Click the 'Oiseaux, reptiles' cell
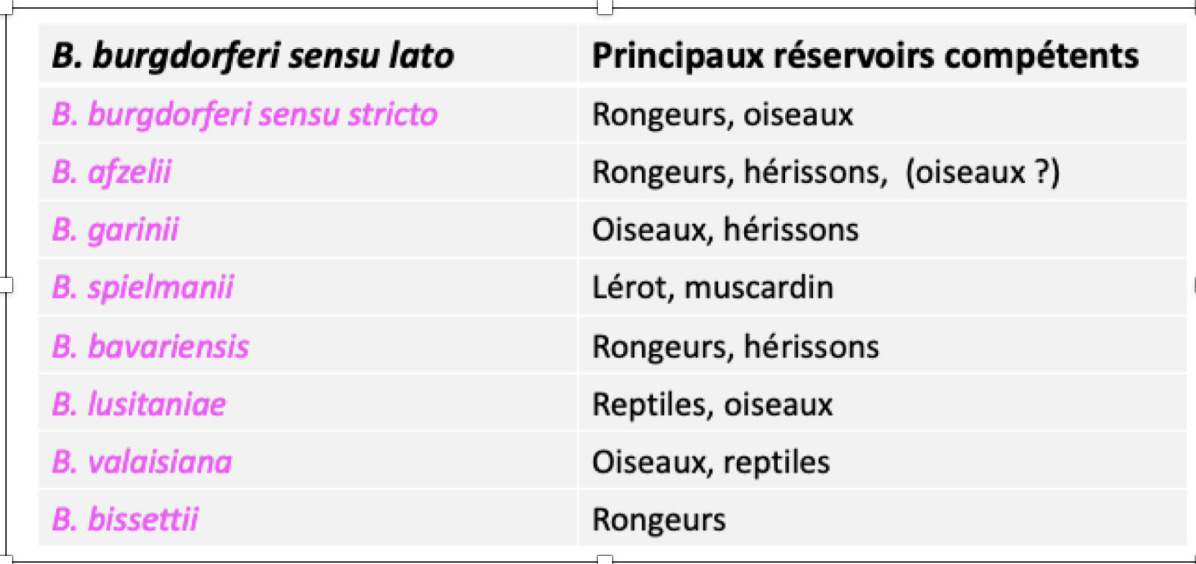The height and width of the screenshot is (564, 1196). 883,461
